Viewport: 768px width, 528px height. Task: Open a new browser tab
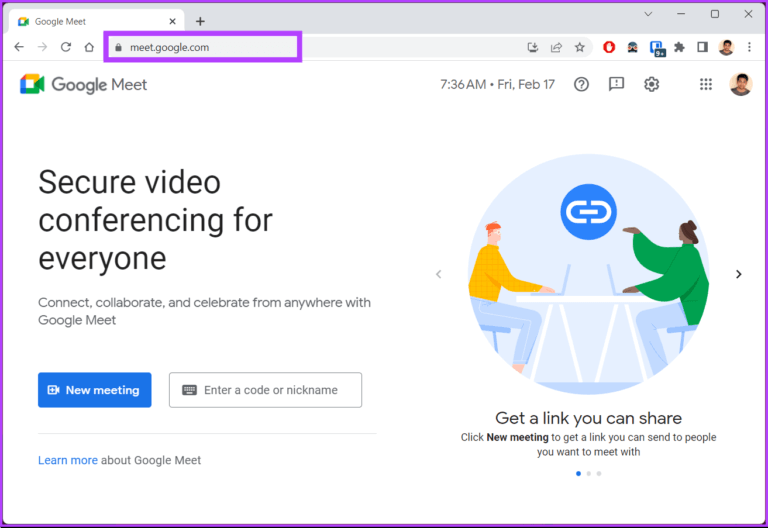(200, 22)
